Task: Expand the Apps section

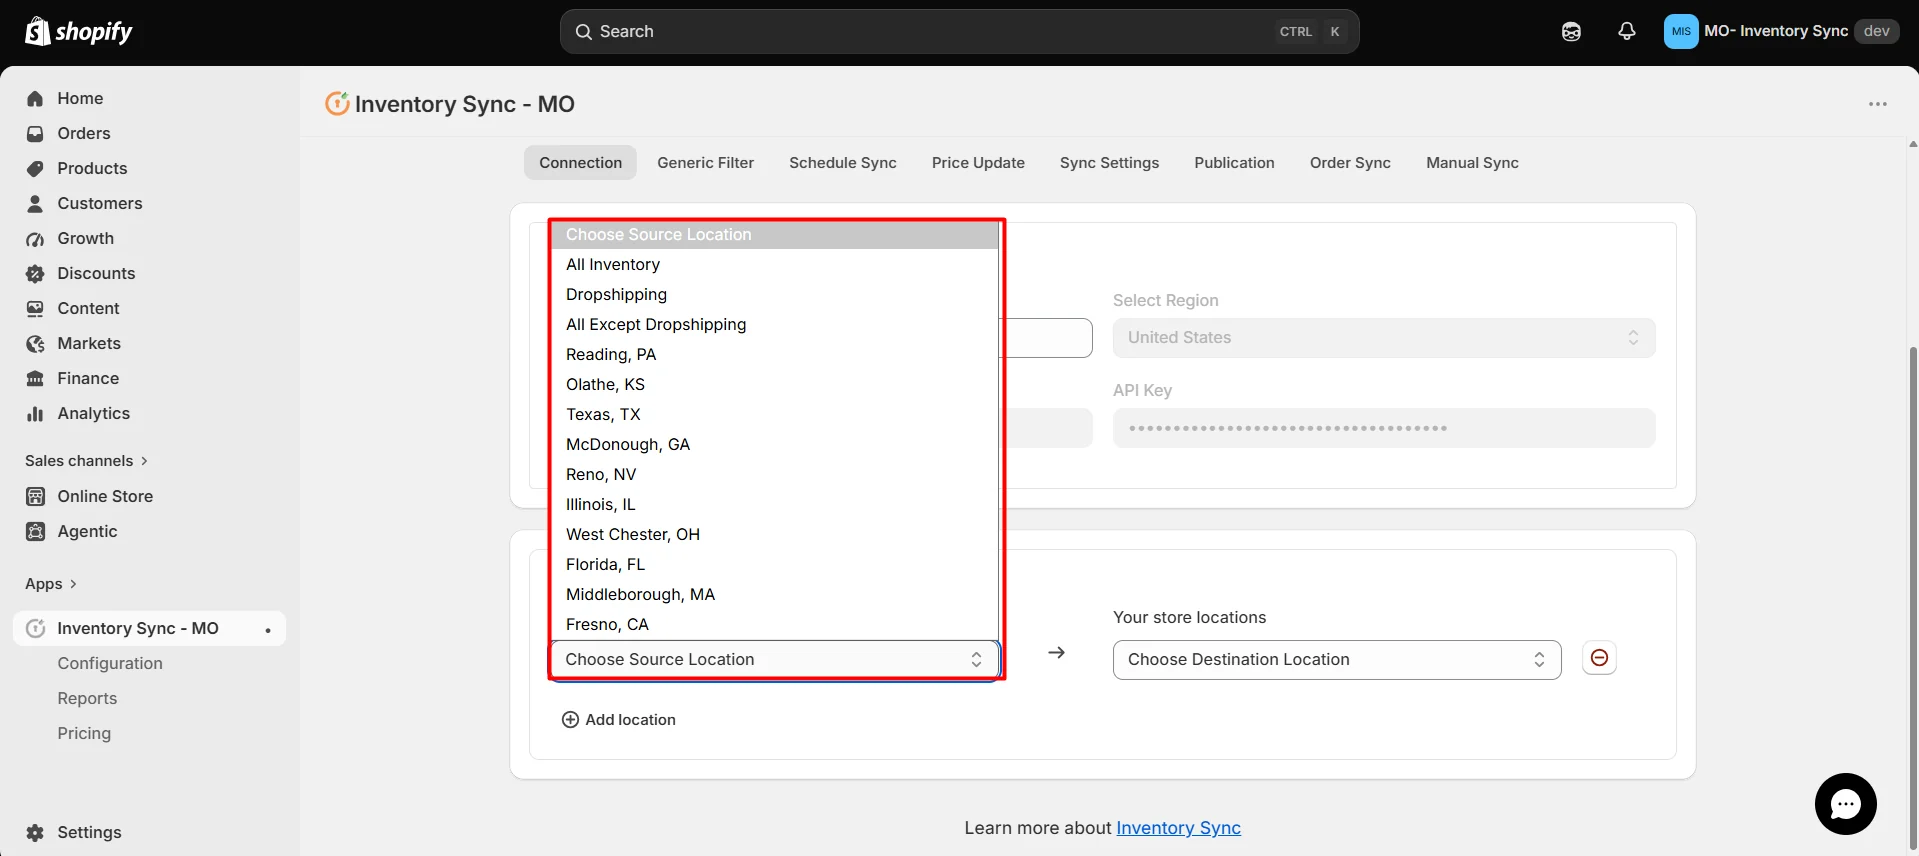Action: pyautogui.click(x=51, y=584)
